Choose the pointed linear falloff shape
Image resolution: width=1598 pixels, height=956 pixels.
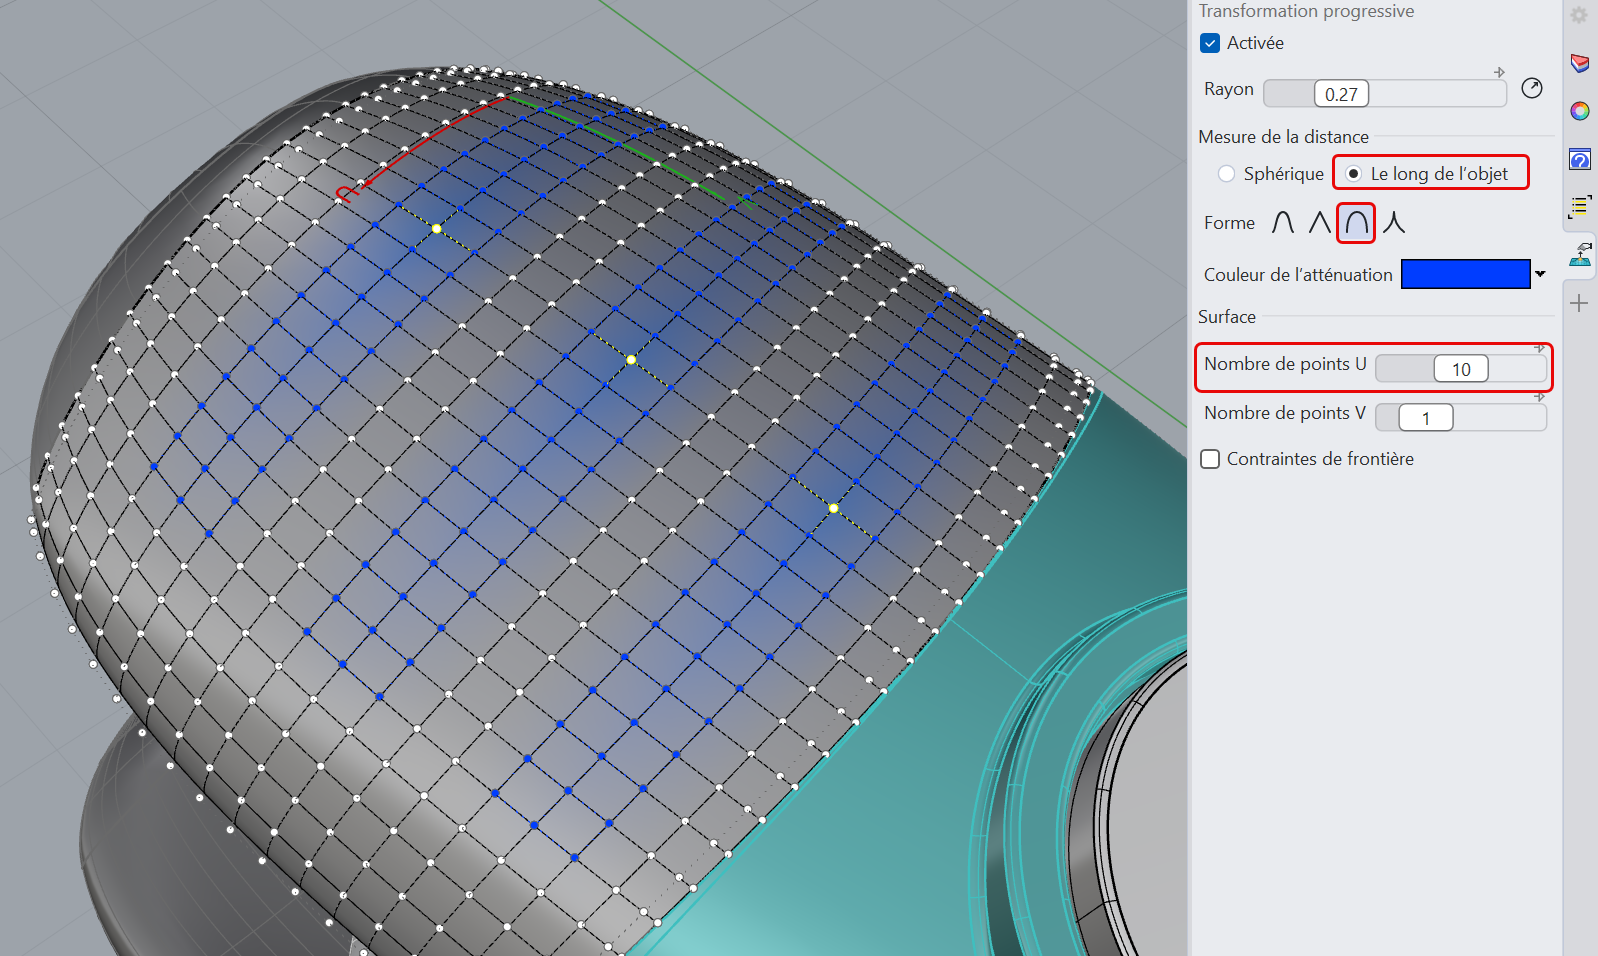click(x=1320, y=222)
